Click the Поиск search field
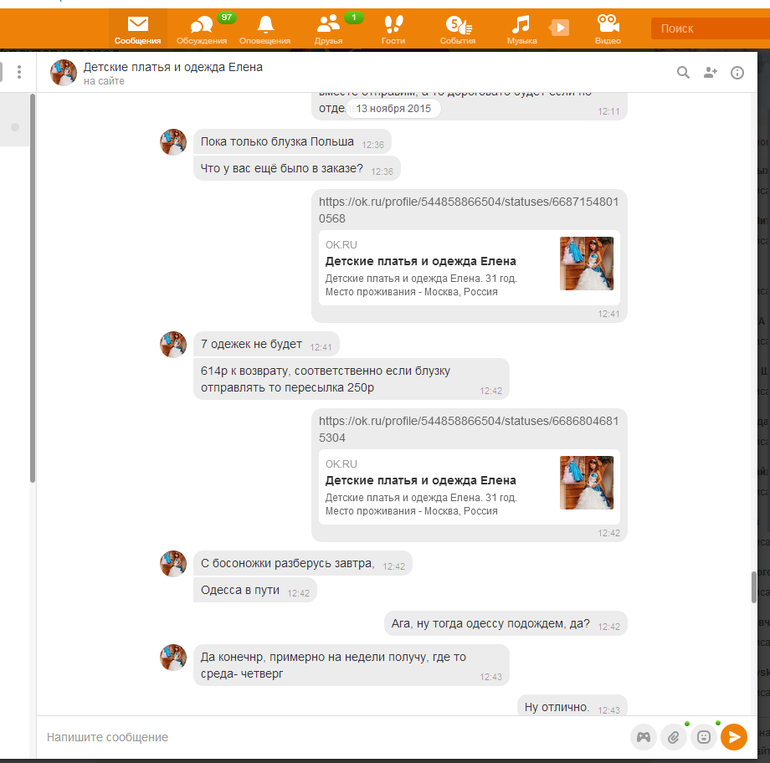The image size is (770, 763). pos(708,29)
